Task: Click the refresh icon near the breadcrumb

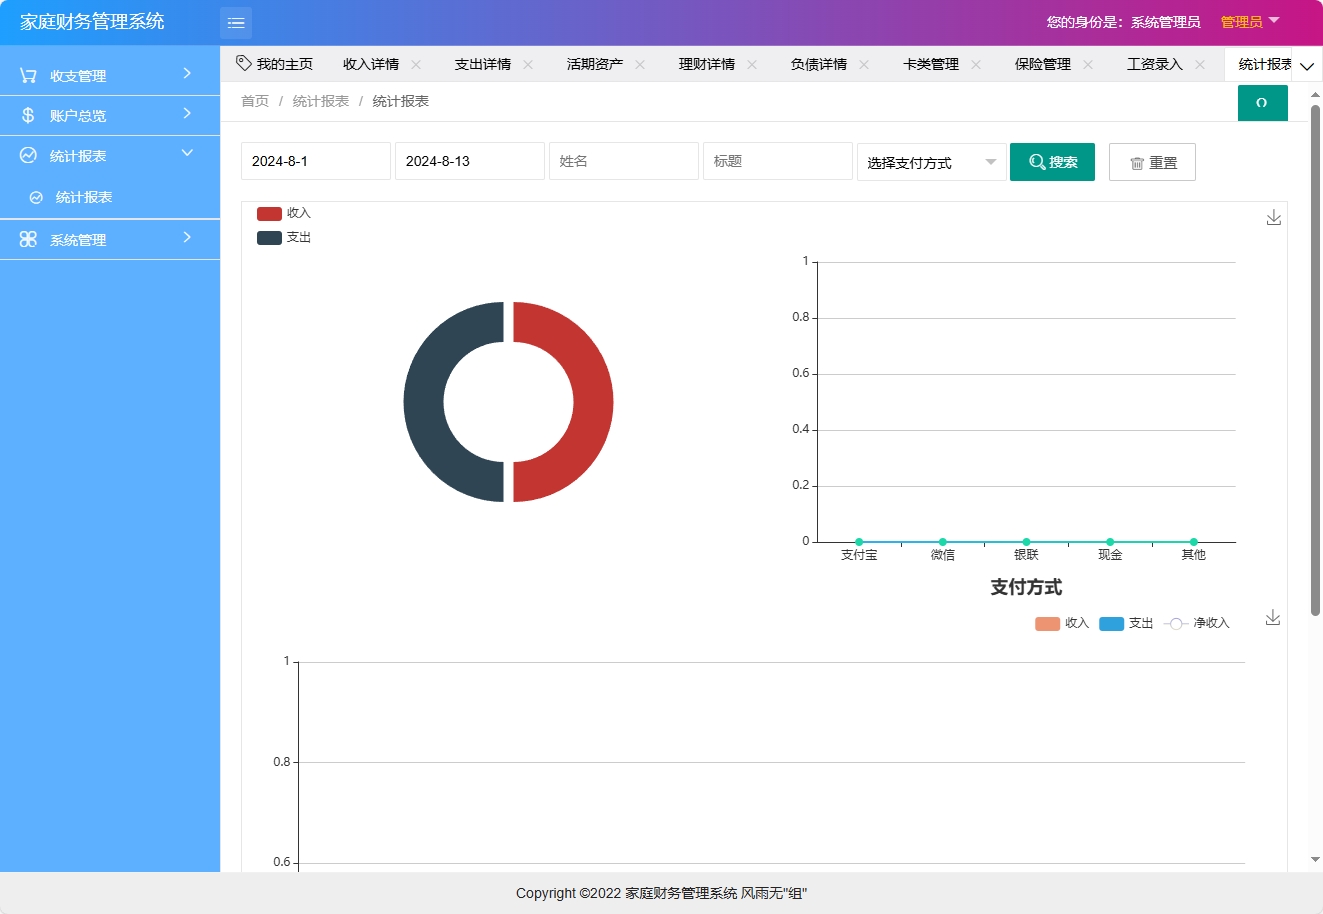Action: tap(1262, 102)
